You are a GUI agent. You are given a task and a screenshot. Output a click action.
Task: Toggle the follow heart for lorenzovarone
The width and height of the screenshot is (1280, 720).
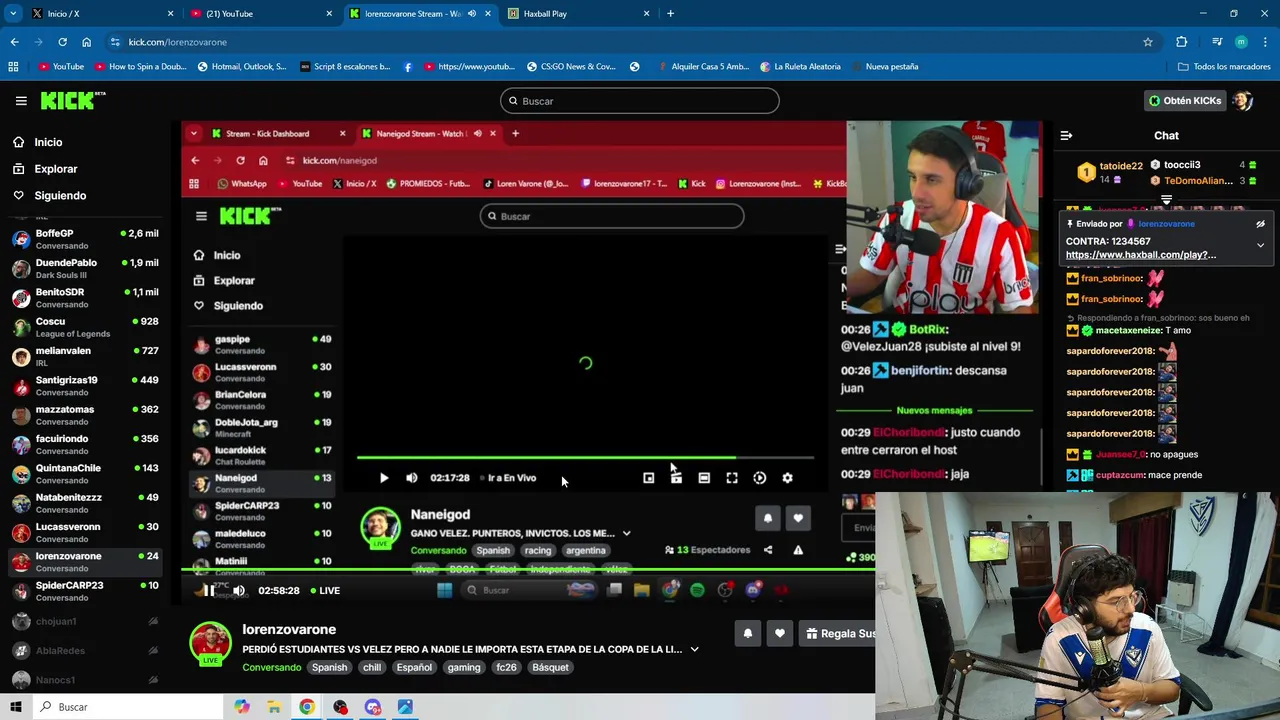[x=780, y=633]
